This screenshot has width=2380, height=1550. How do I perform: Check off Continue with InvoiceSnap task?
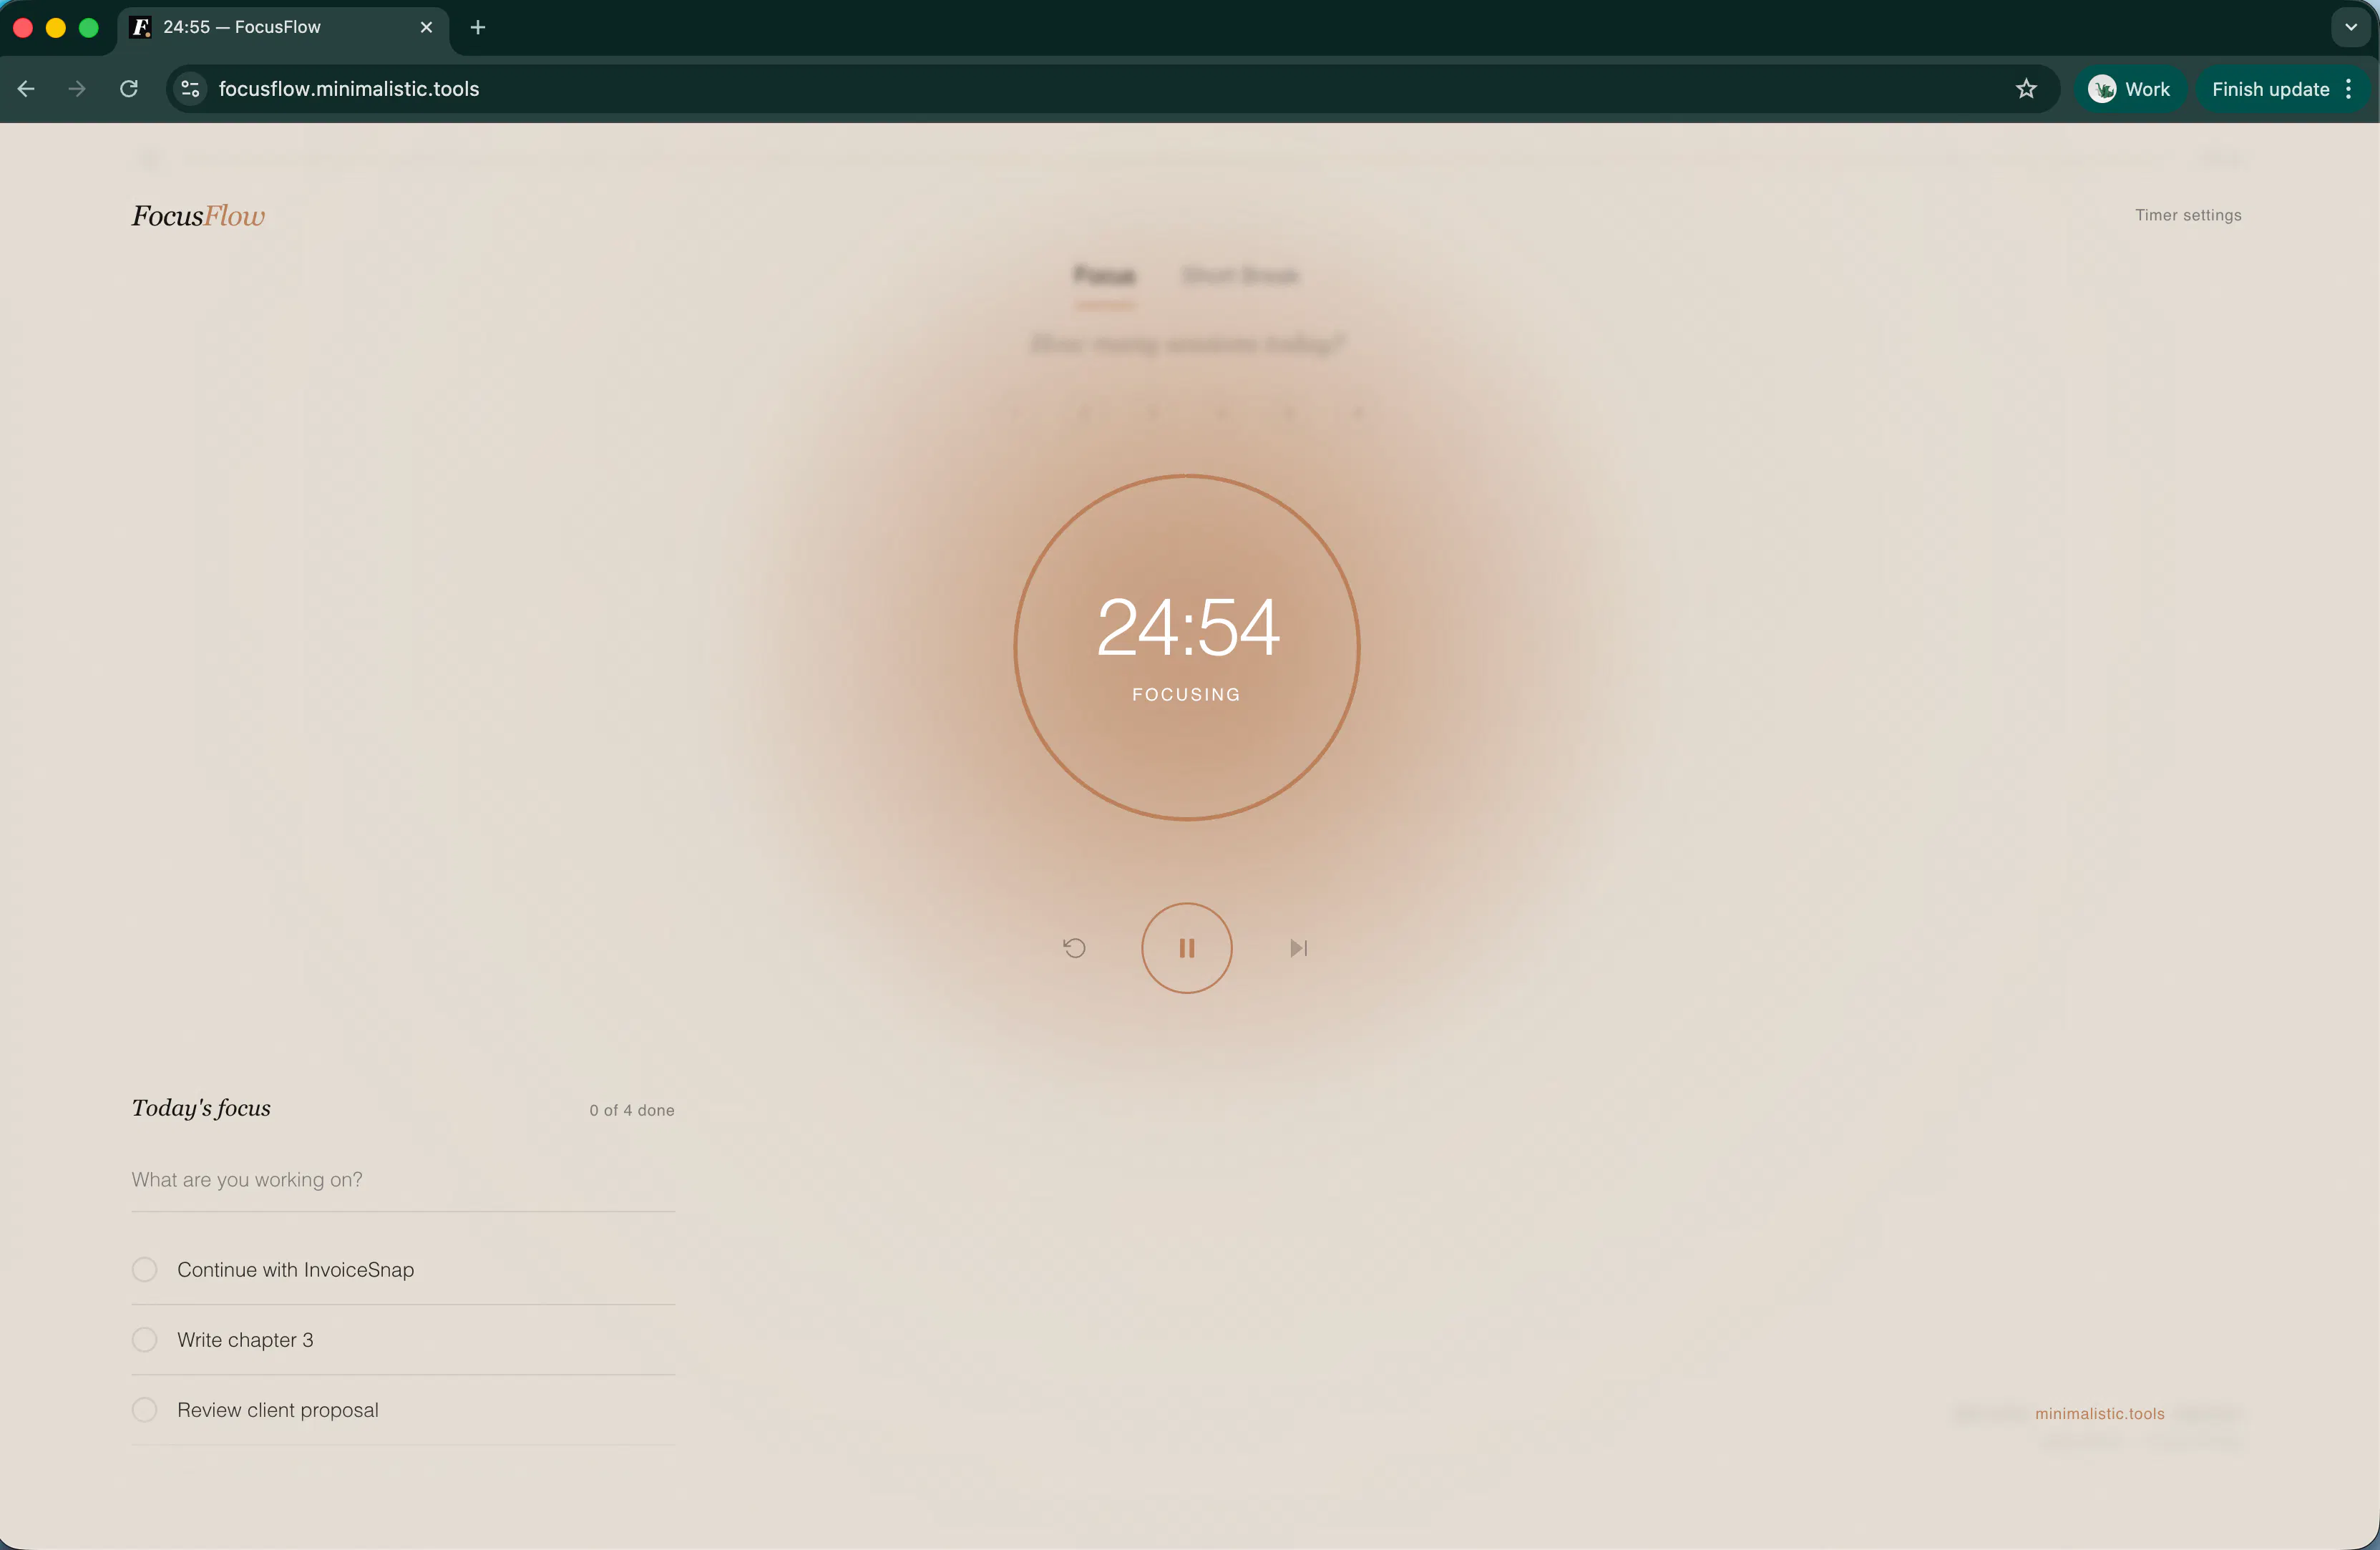(x=145, y=1270)
